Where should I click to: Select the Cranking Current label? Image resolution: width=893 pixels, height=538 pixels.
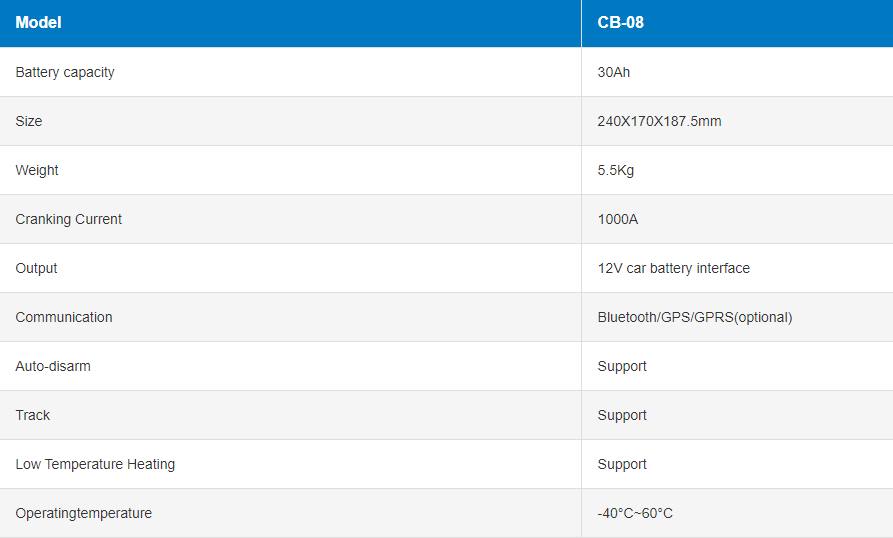[x=69, y=219]
